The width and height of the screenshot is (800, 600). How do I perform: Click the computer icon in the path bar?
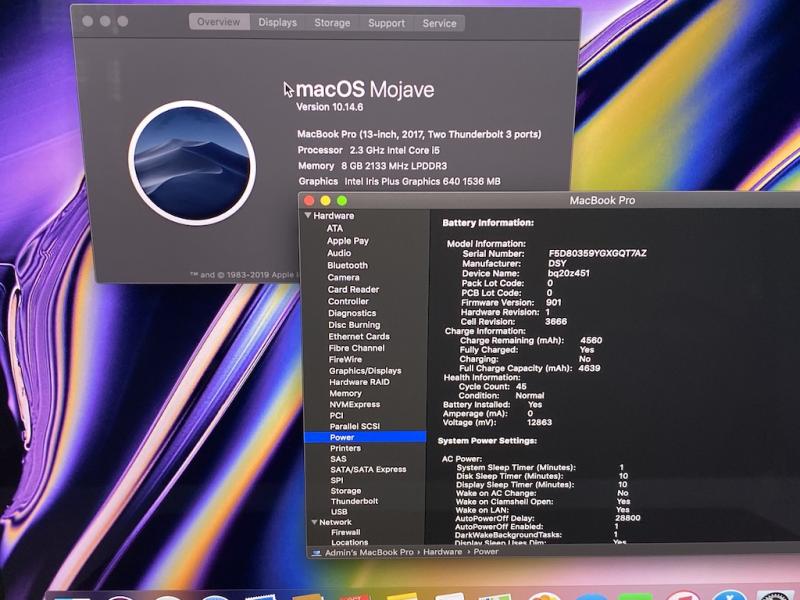(316, 553)
